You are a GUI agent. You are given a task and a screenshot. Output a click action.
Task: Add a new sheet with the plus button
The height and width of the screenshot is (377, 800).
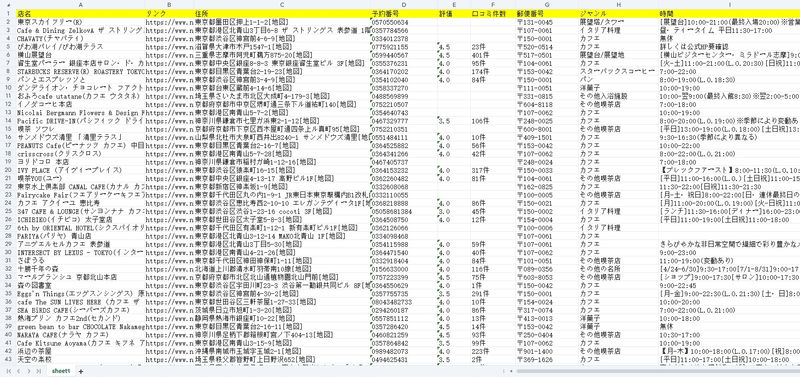coord(81,371)
